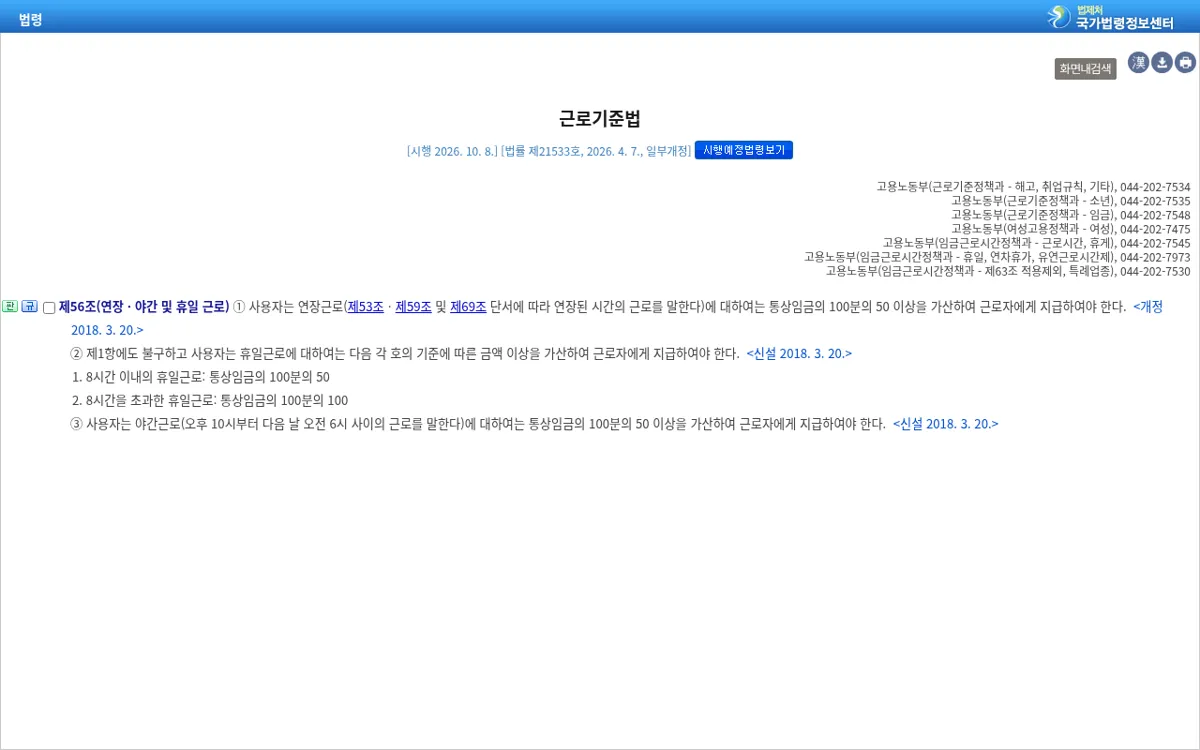Viewport: 1200px width, 750px height.
Task: Click the 시행 2026. 10. 8. date text
Action: pos(452,151)
